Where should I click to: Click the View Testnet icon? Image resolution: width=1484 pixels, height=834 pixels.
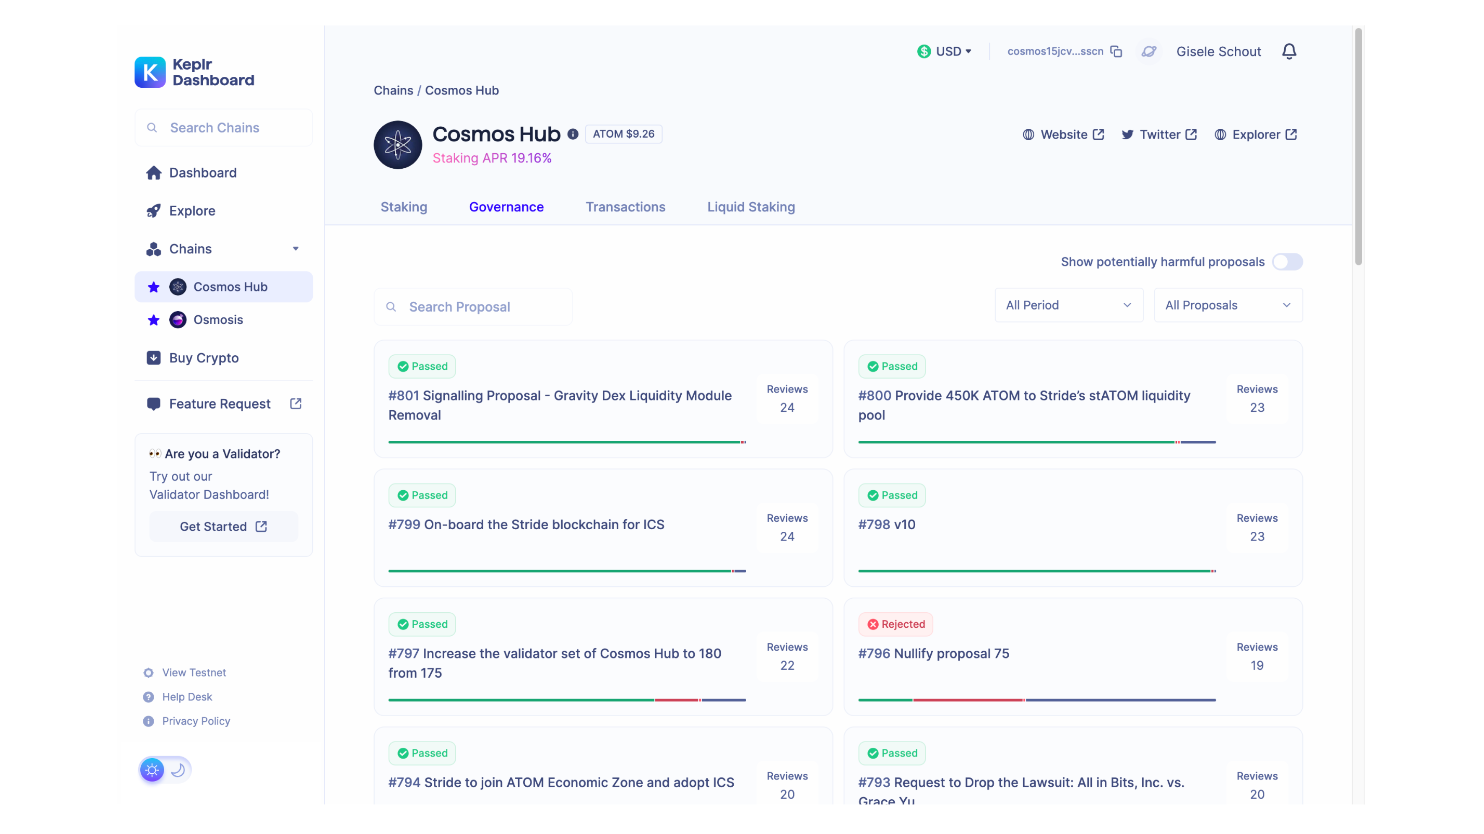click(149, 673)
